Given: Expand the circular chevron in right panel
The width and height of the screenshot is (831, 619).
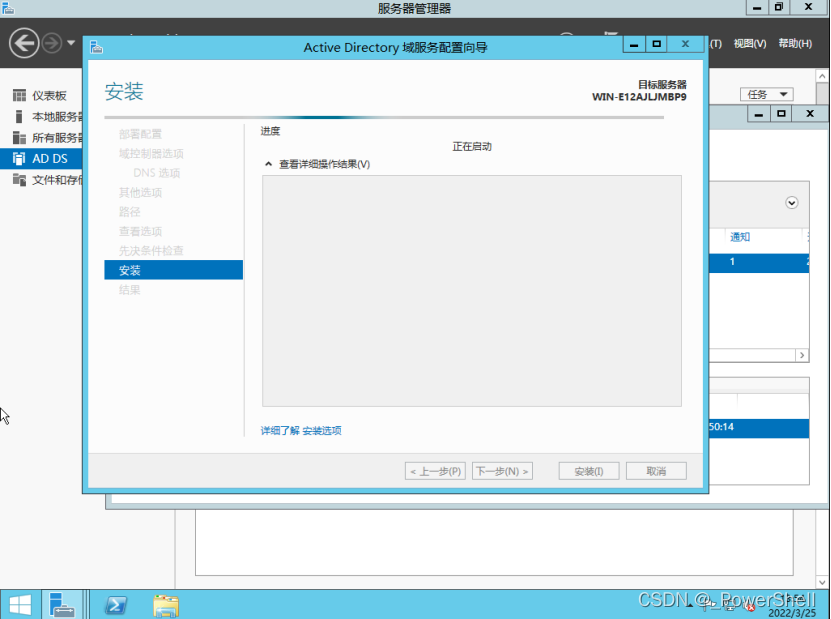Looking at the screenshot, I should click(792, 202).
